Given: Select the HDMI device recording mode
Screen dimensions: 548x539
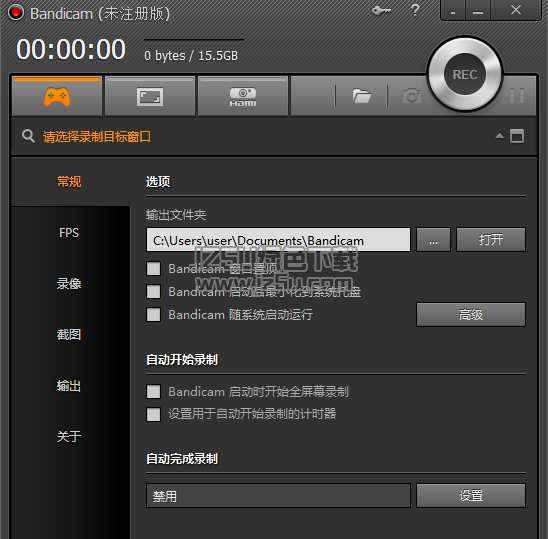Looking at the screenshot, I should pos(243,96).
